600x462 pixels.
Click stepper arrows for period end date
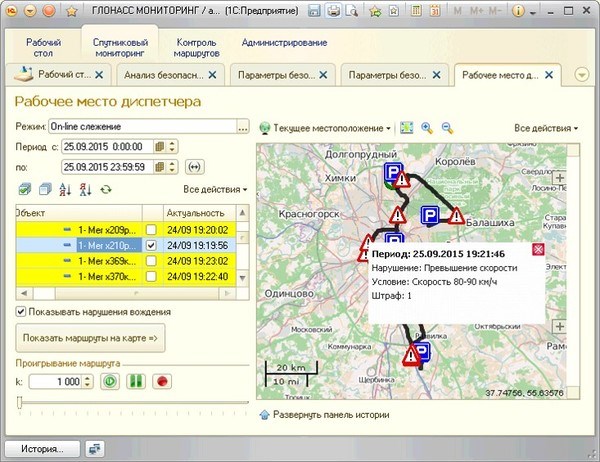(x=172, y=167)
